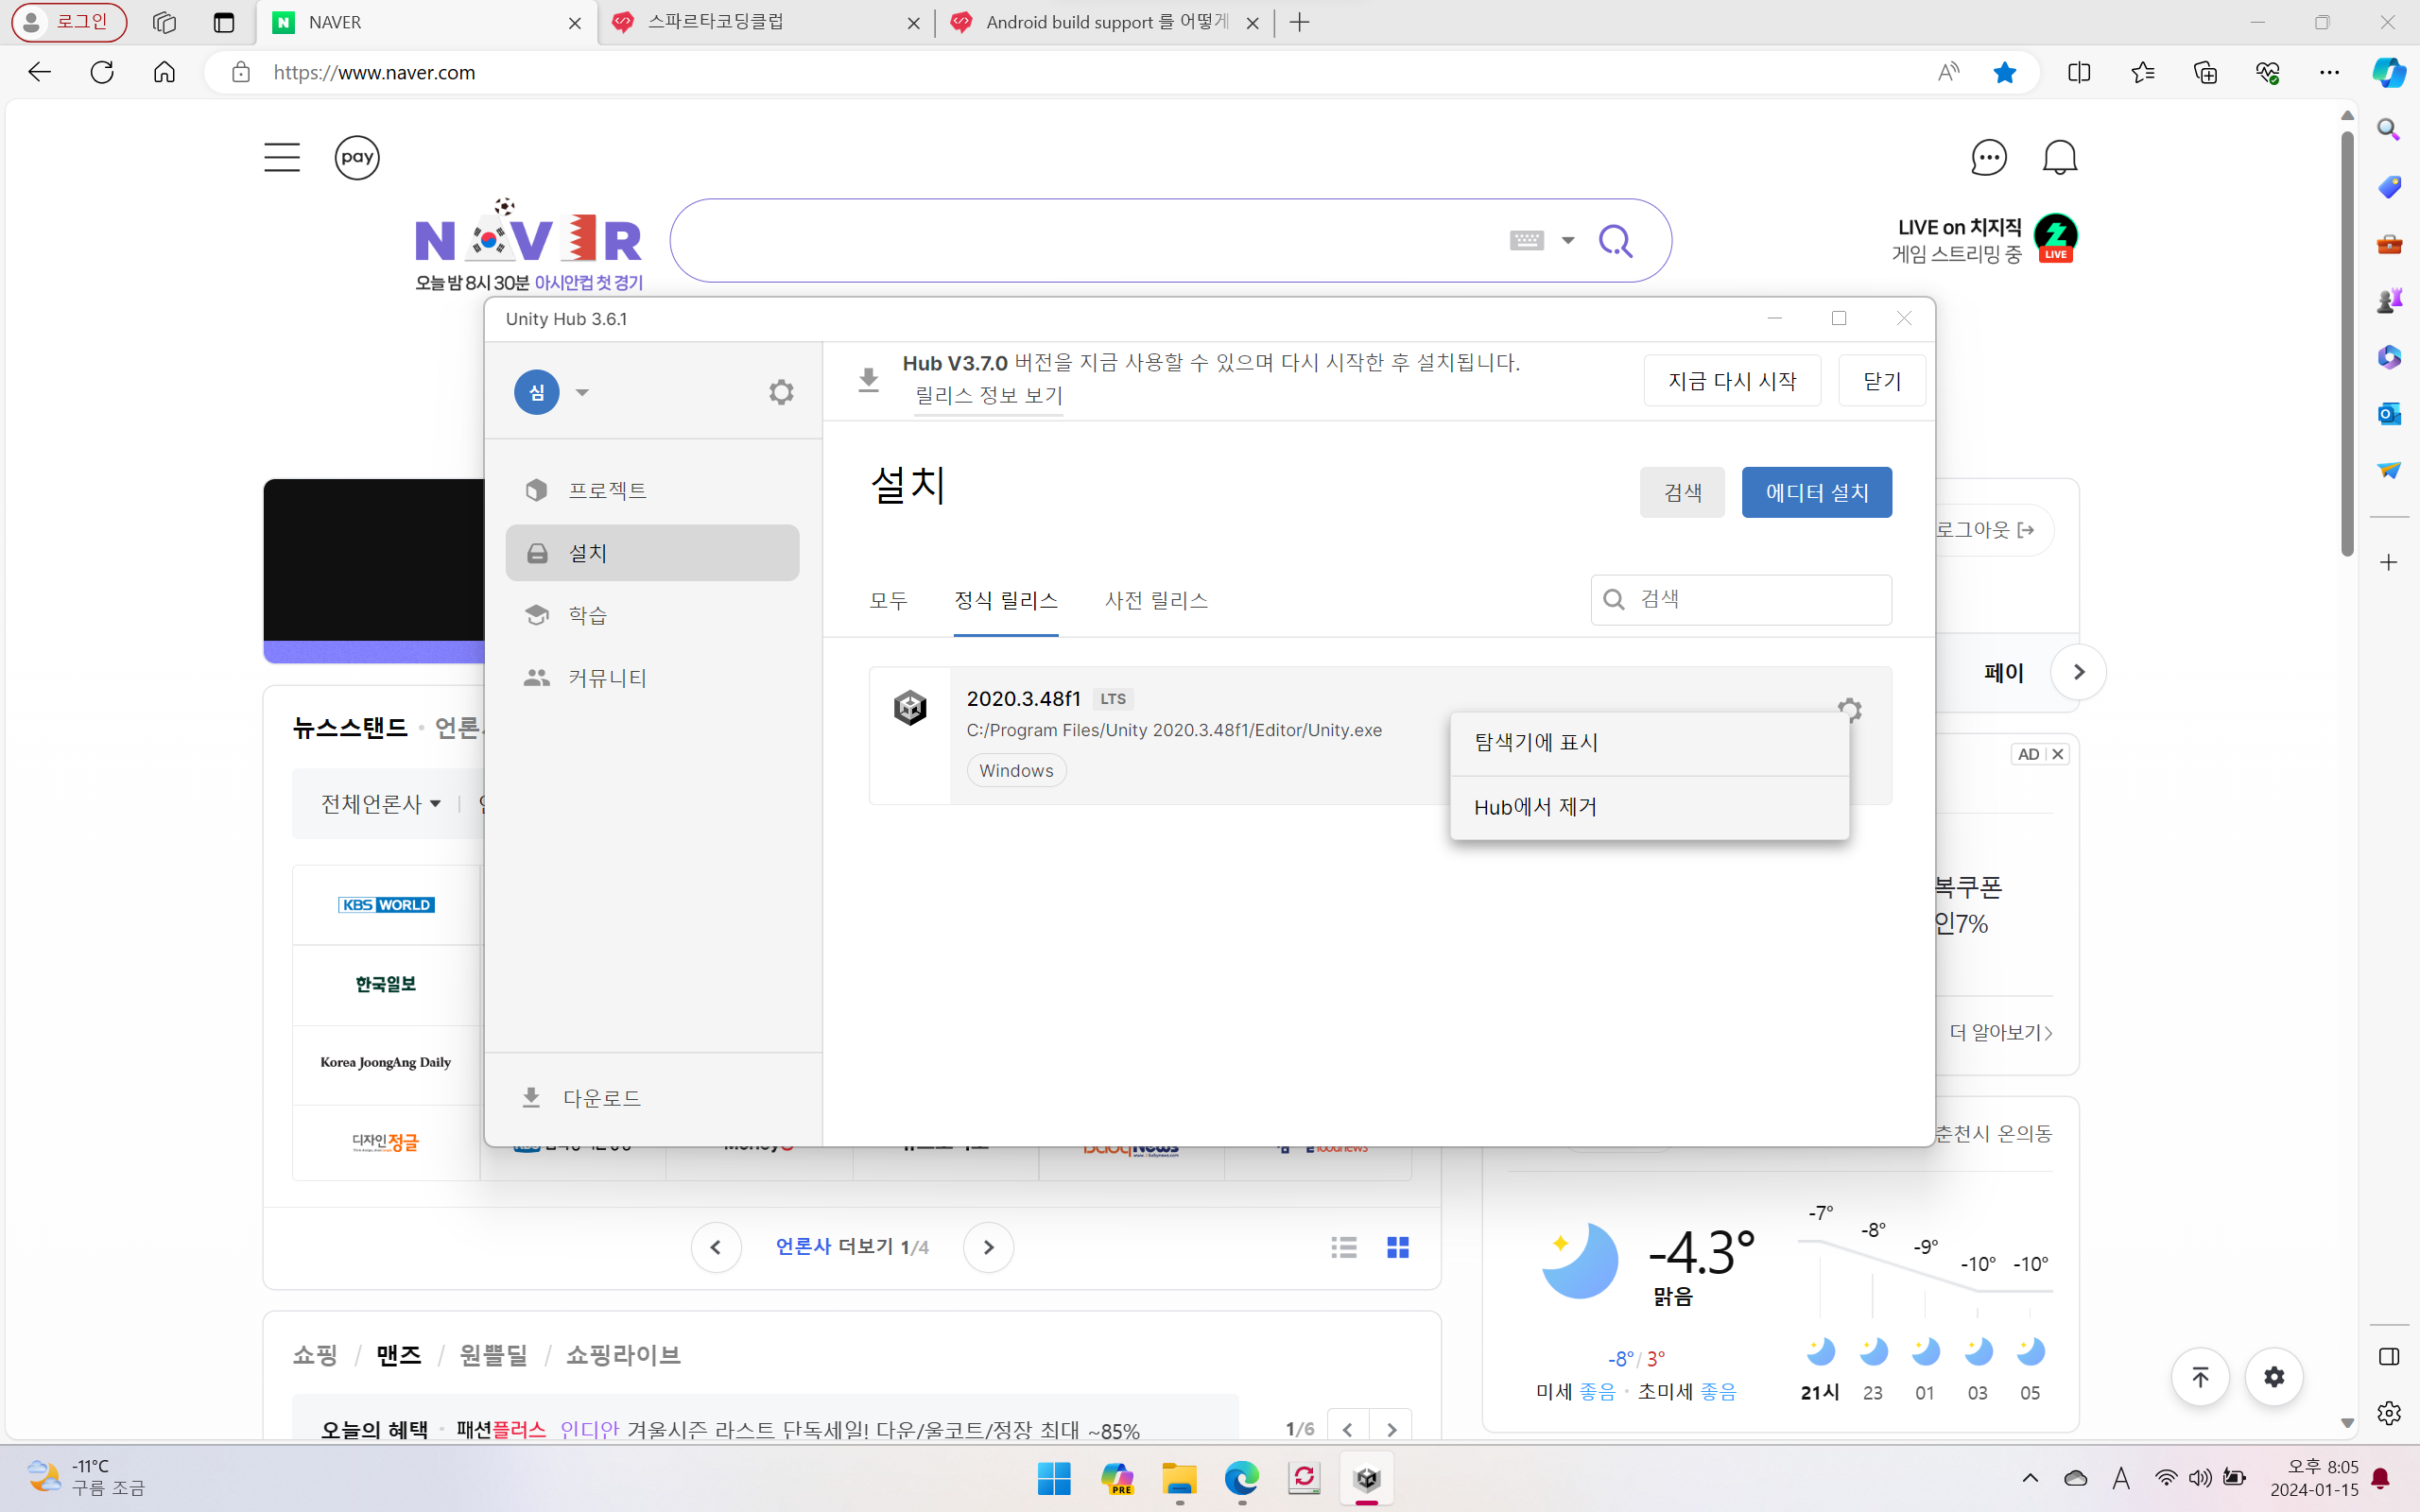Choose Hub에서 제거 from context menu

(x=1649, y=807)
